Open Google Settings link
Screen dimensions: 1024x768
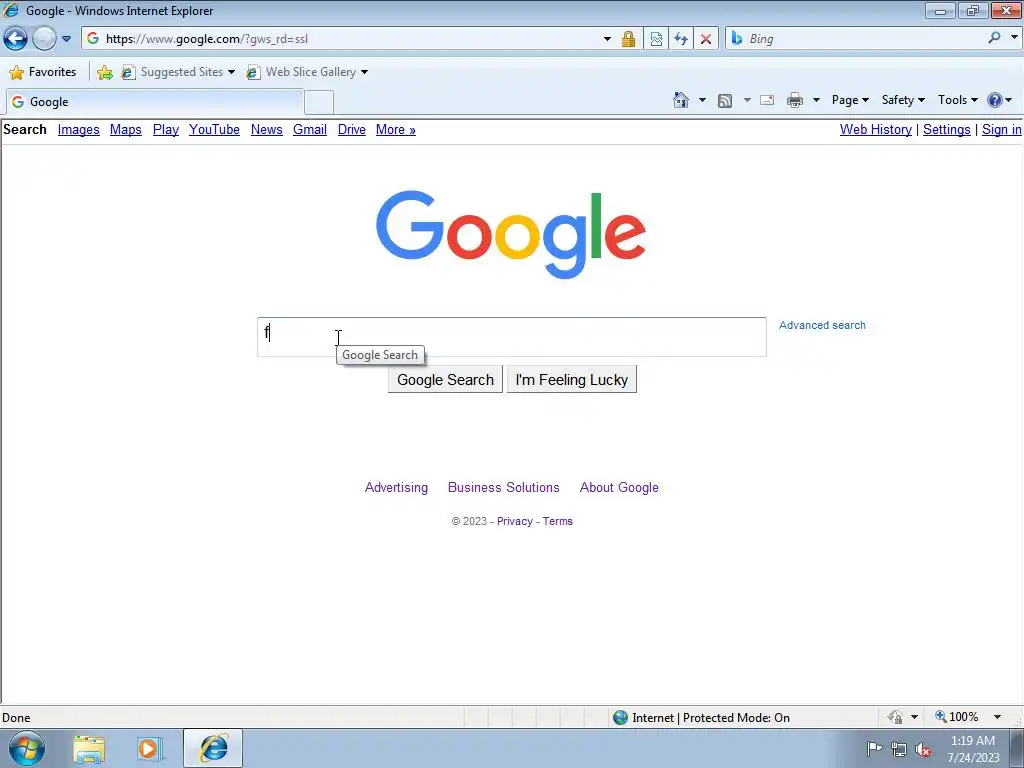[x=946, y=129]
